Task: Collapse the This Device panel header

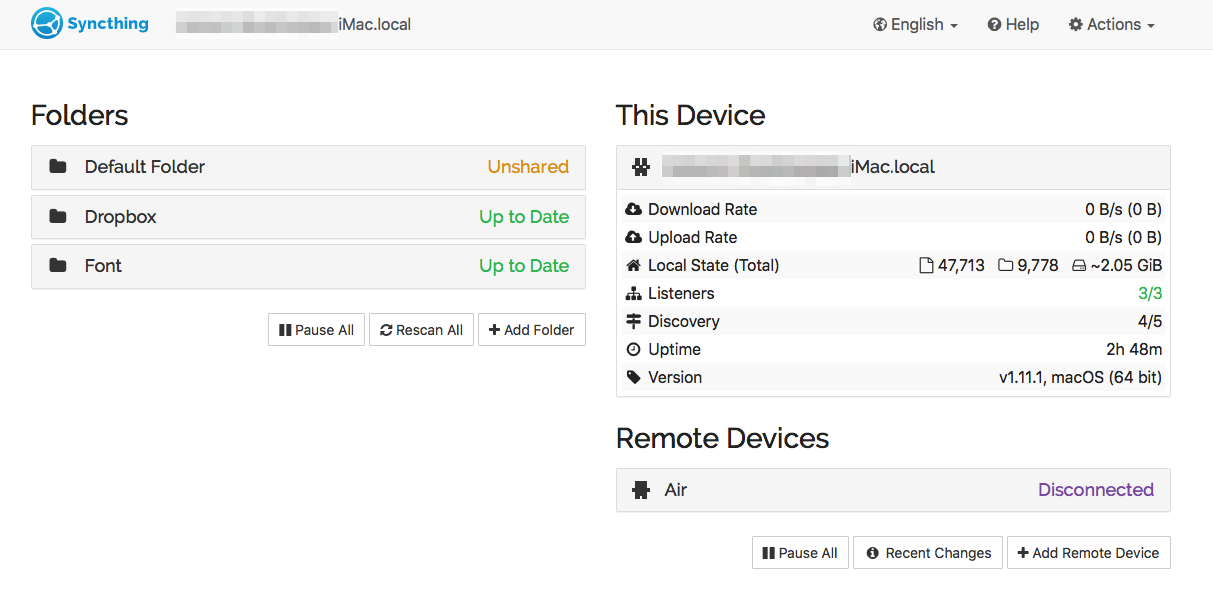Action: [x=893, y=167]
